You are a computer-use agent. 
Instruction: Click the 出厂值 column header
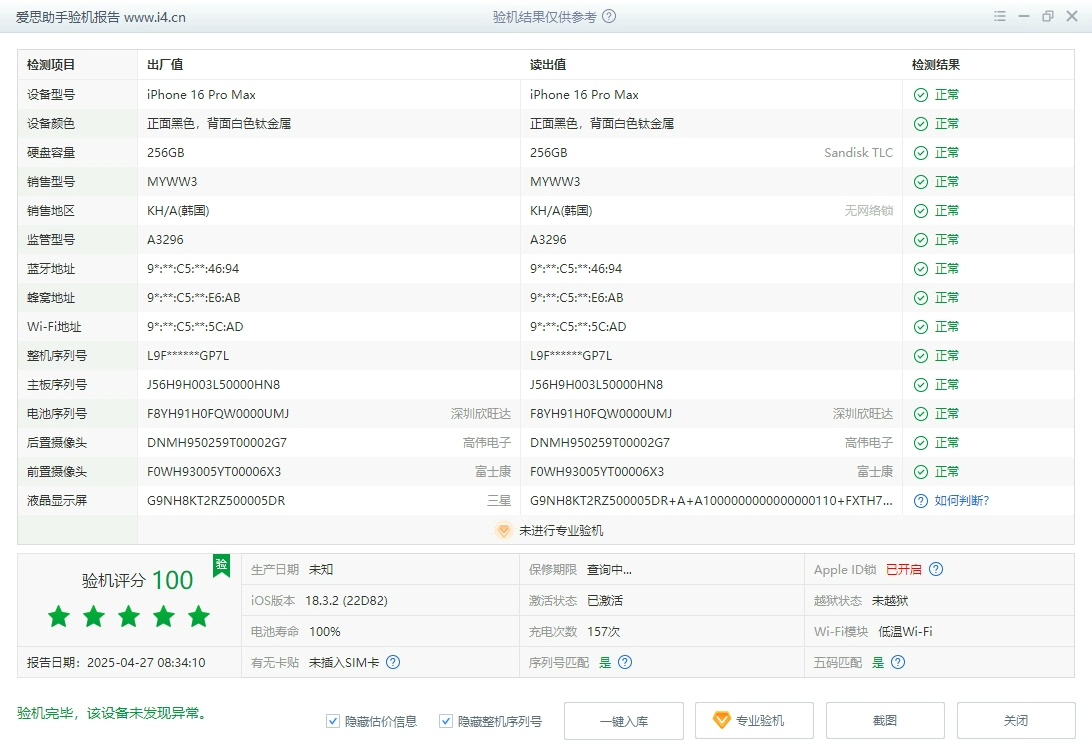[165, 65]
